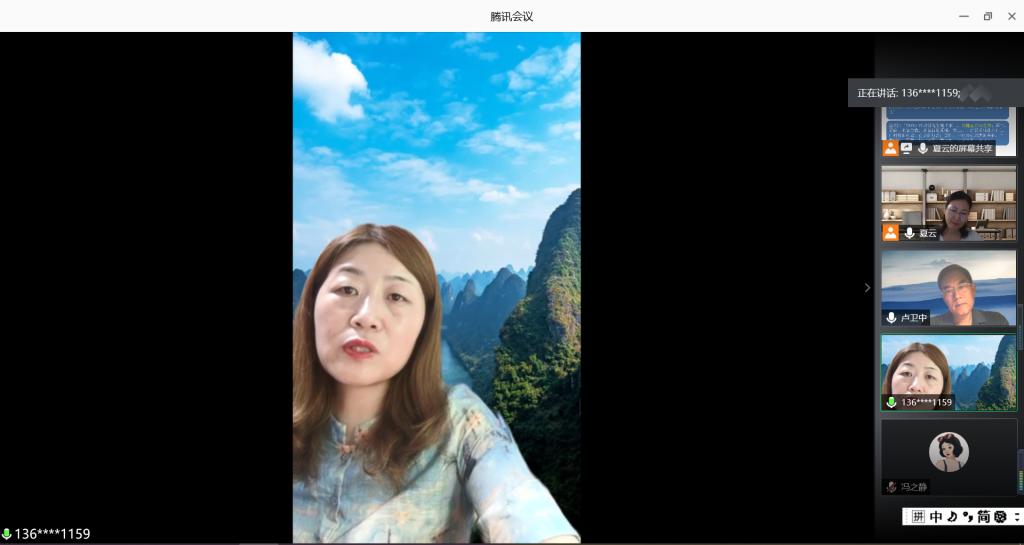1024x545 pixels.
Task: Click the microphone icon beside 夏云的屏幕共享 label
Action: [922, 148]
